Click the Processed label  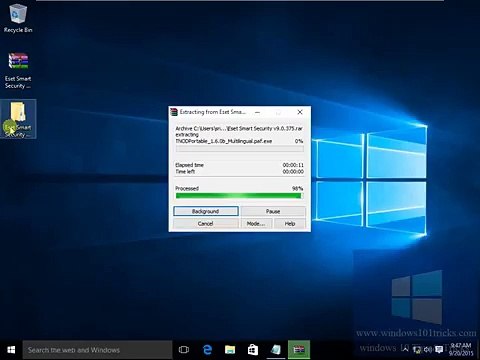click(187, 188)
